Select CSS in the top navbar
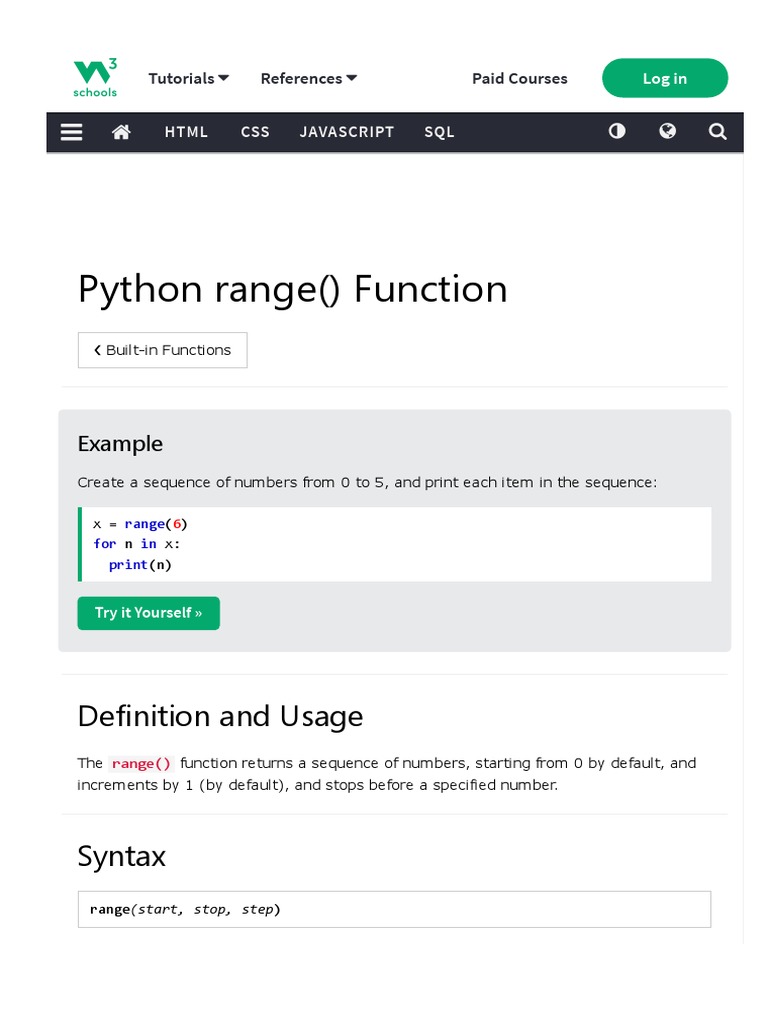The width and height of the screenshot is (768, 1024). pyautogui.click(x=255, y=132)
